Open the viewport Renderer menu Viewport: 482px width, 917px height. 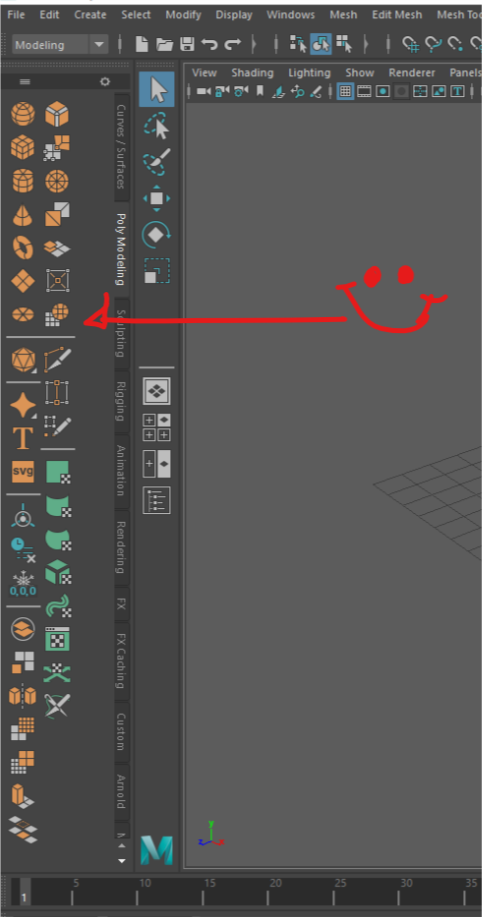412,73
